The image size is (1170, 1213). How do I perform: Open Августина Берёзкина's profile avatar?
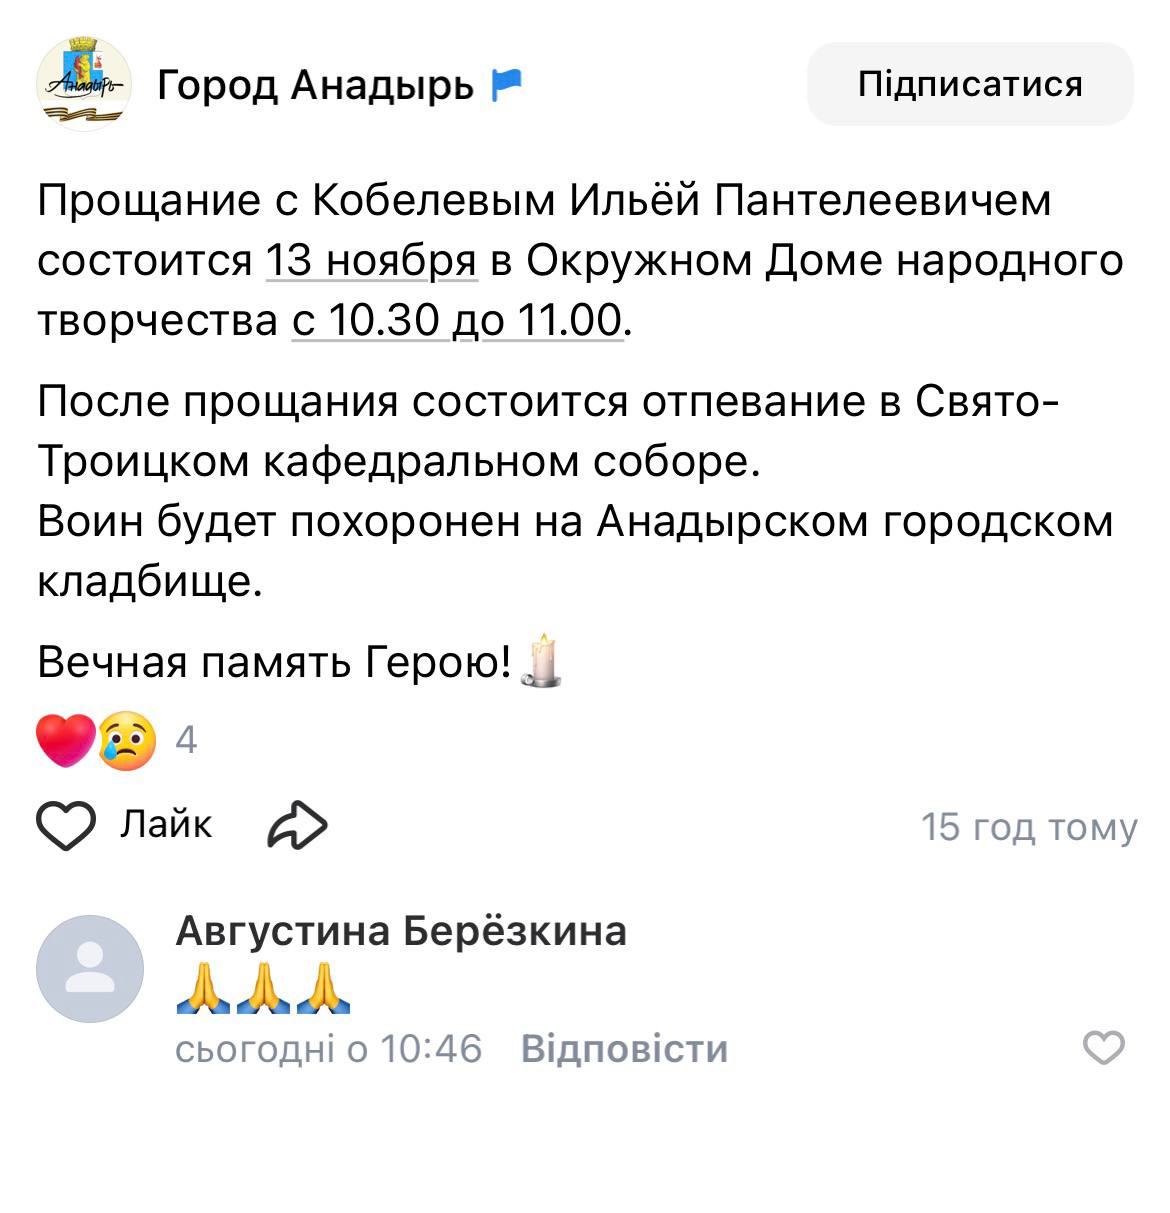coord(90,968)
